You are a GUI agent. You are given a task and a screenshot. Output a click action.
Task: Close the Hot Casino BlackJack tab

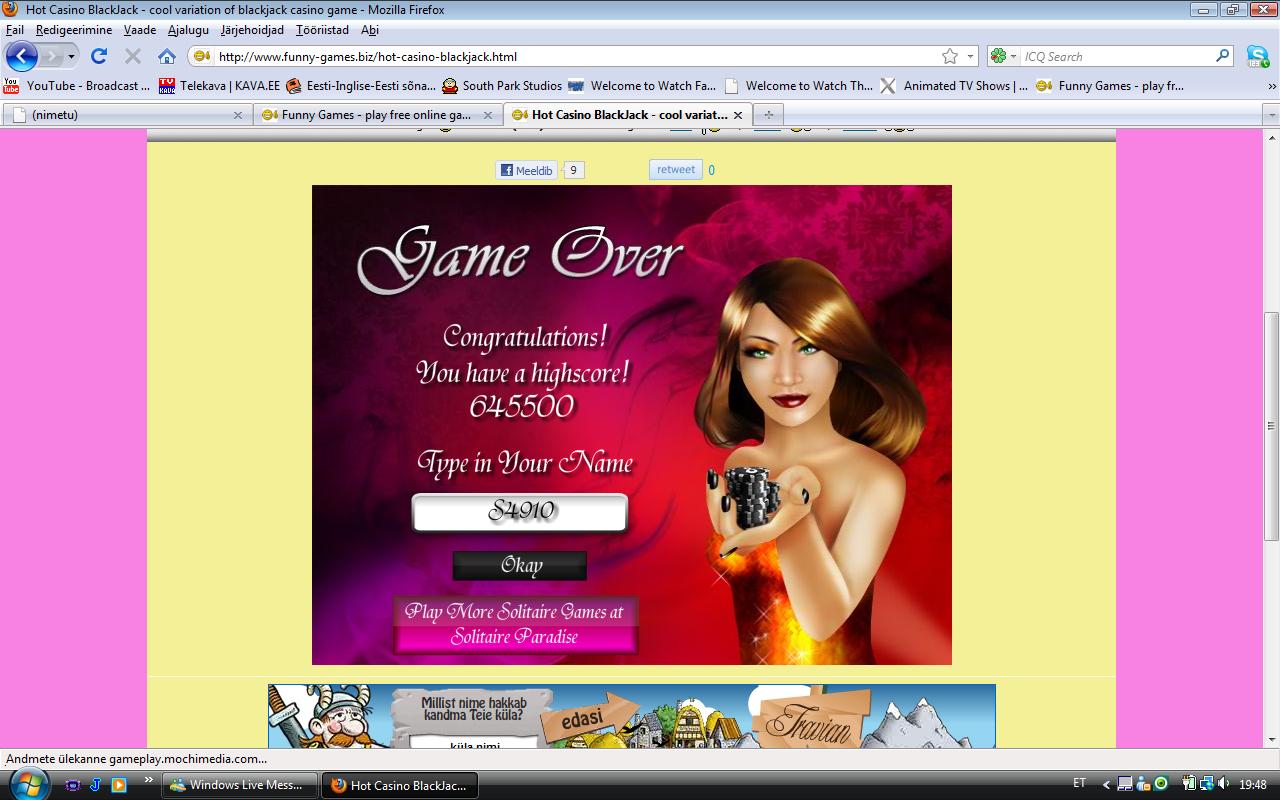click(738, 115)
